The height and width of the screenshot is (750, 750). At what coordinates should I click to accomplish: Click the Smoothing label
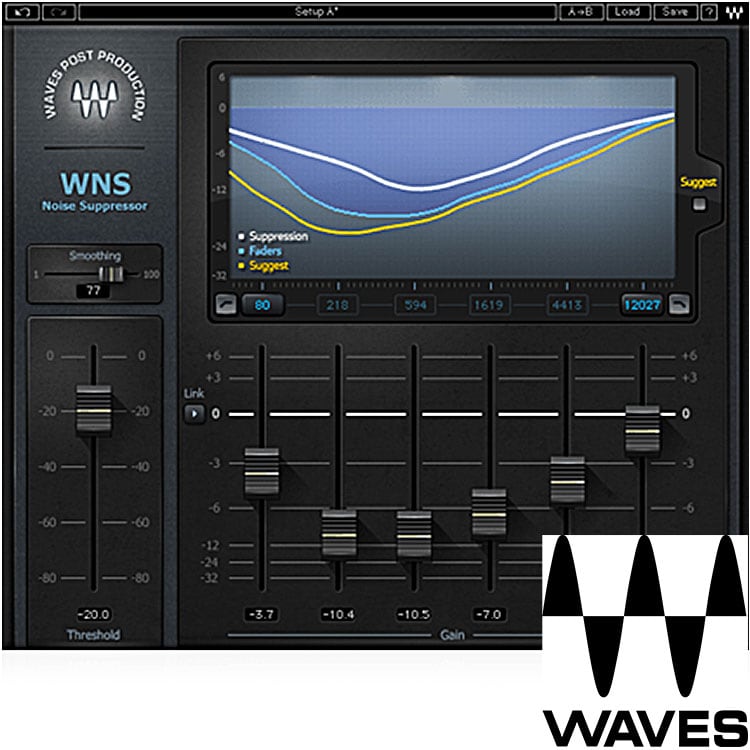click(95, 256)
